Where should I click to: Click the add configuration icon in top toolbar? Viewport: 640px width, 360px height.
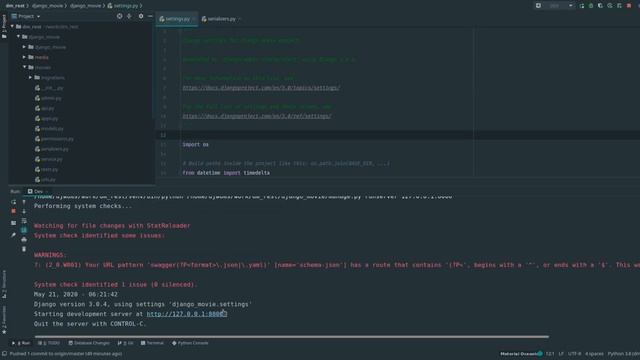pyautogui.click(x=538, y=6)
